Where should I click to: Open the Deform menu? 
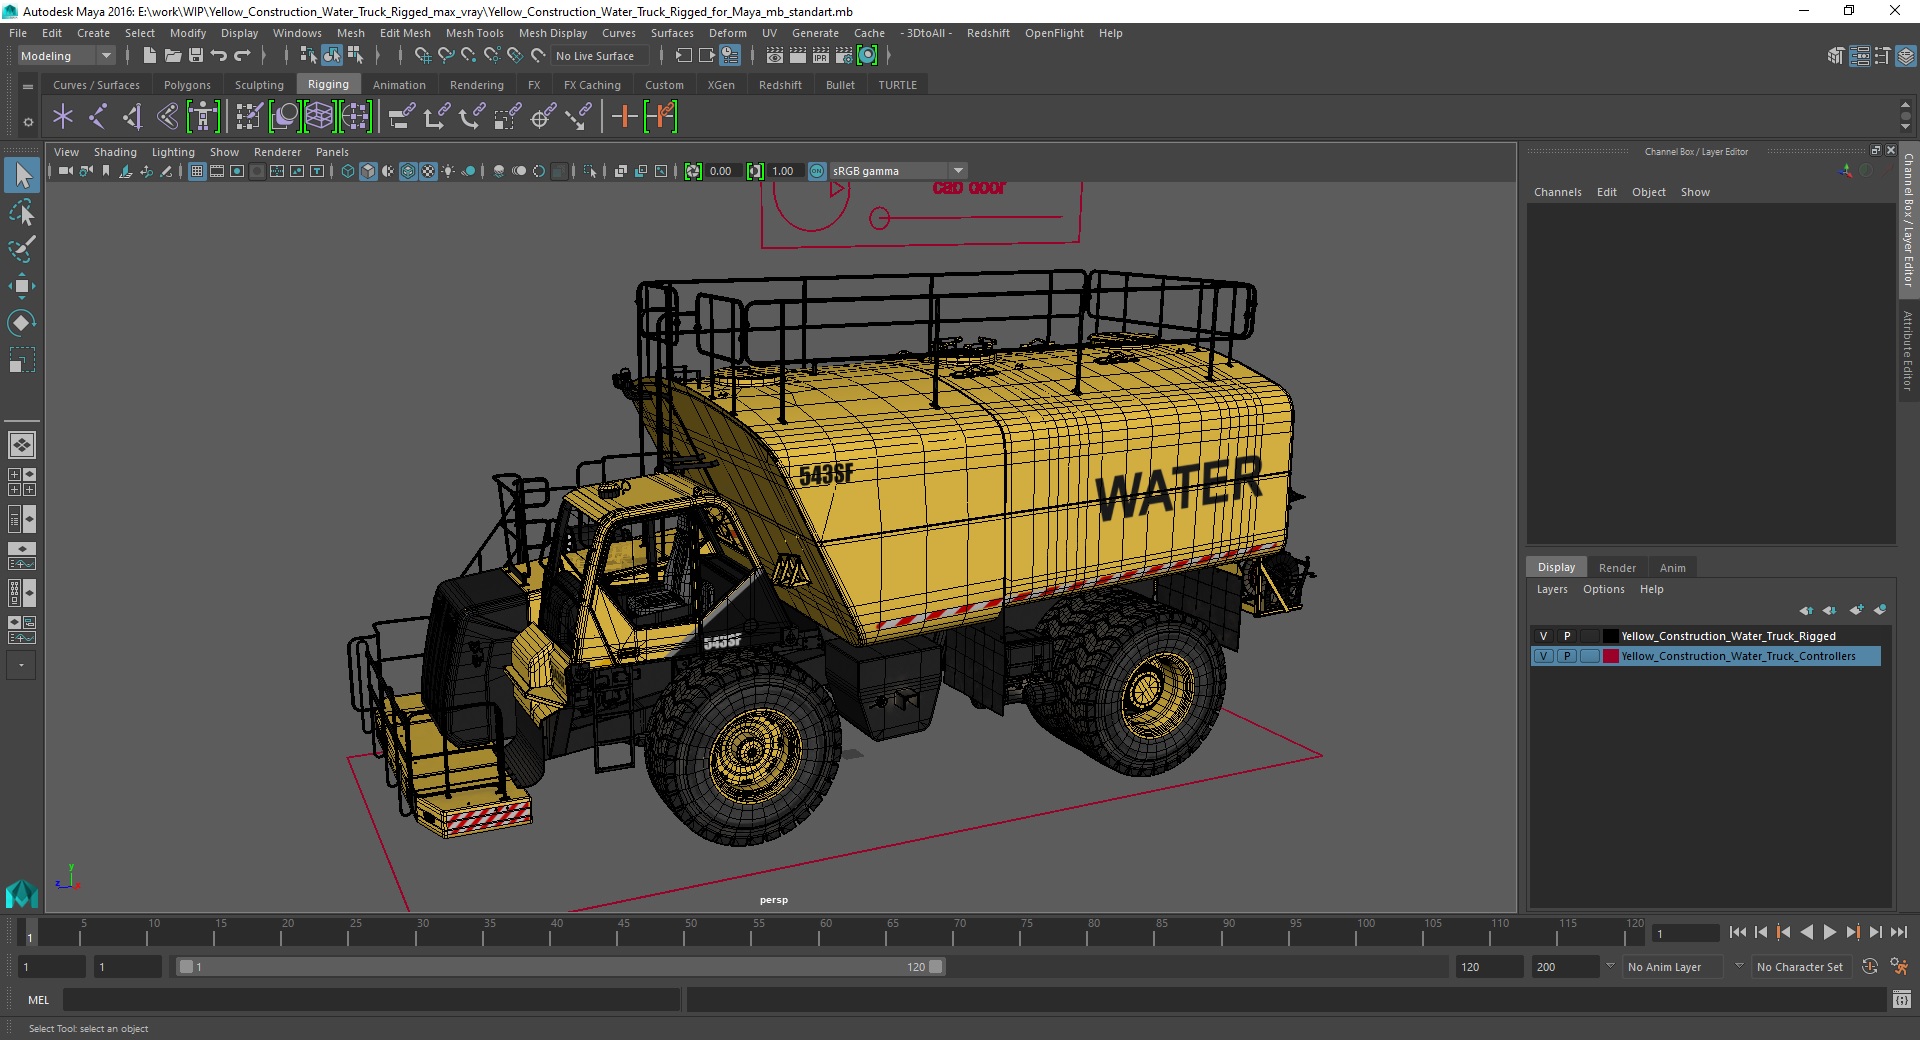pyautogui.click(x=727, y=33)
